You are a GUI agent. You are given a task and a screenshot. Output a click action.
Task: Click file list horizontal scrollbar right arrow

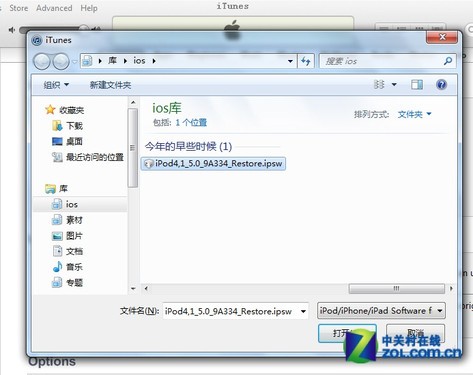451,288
